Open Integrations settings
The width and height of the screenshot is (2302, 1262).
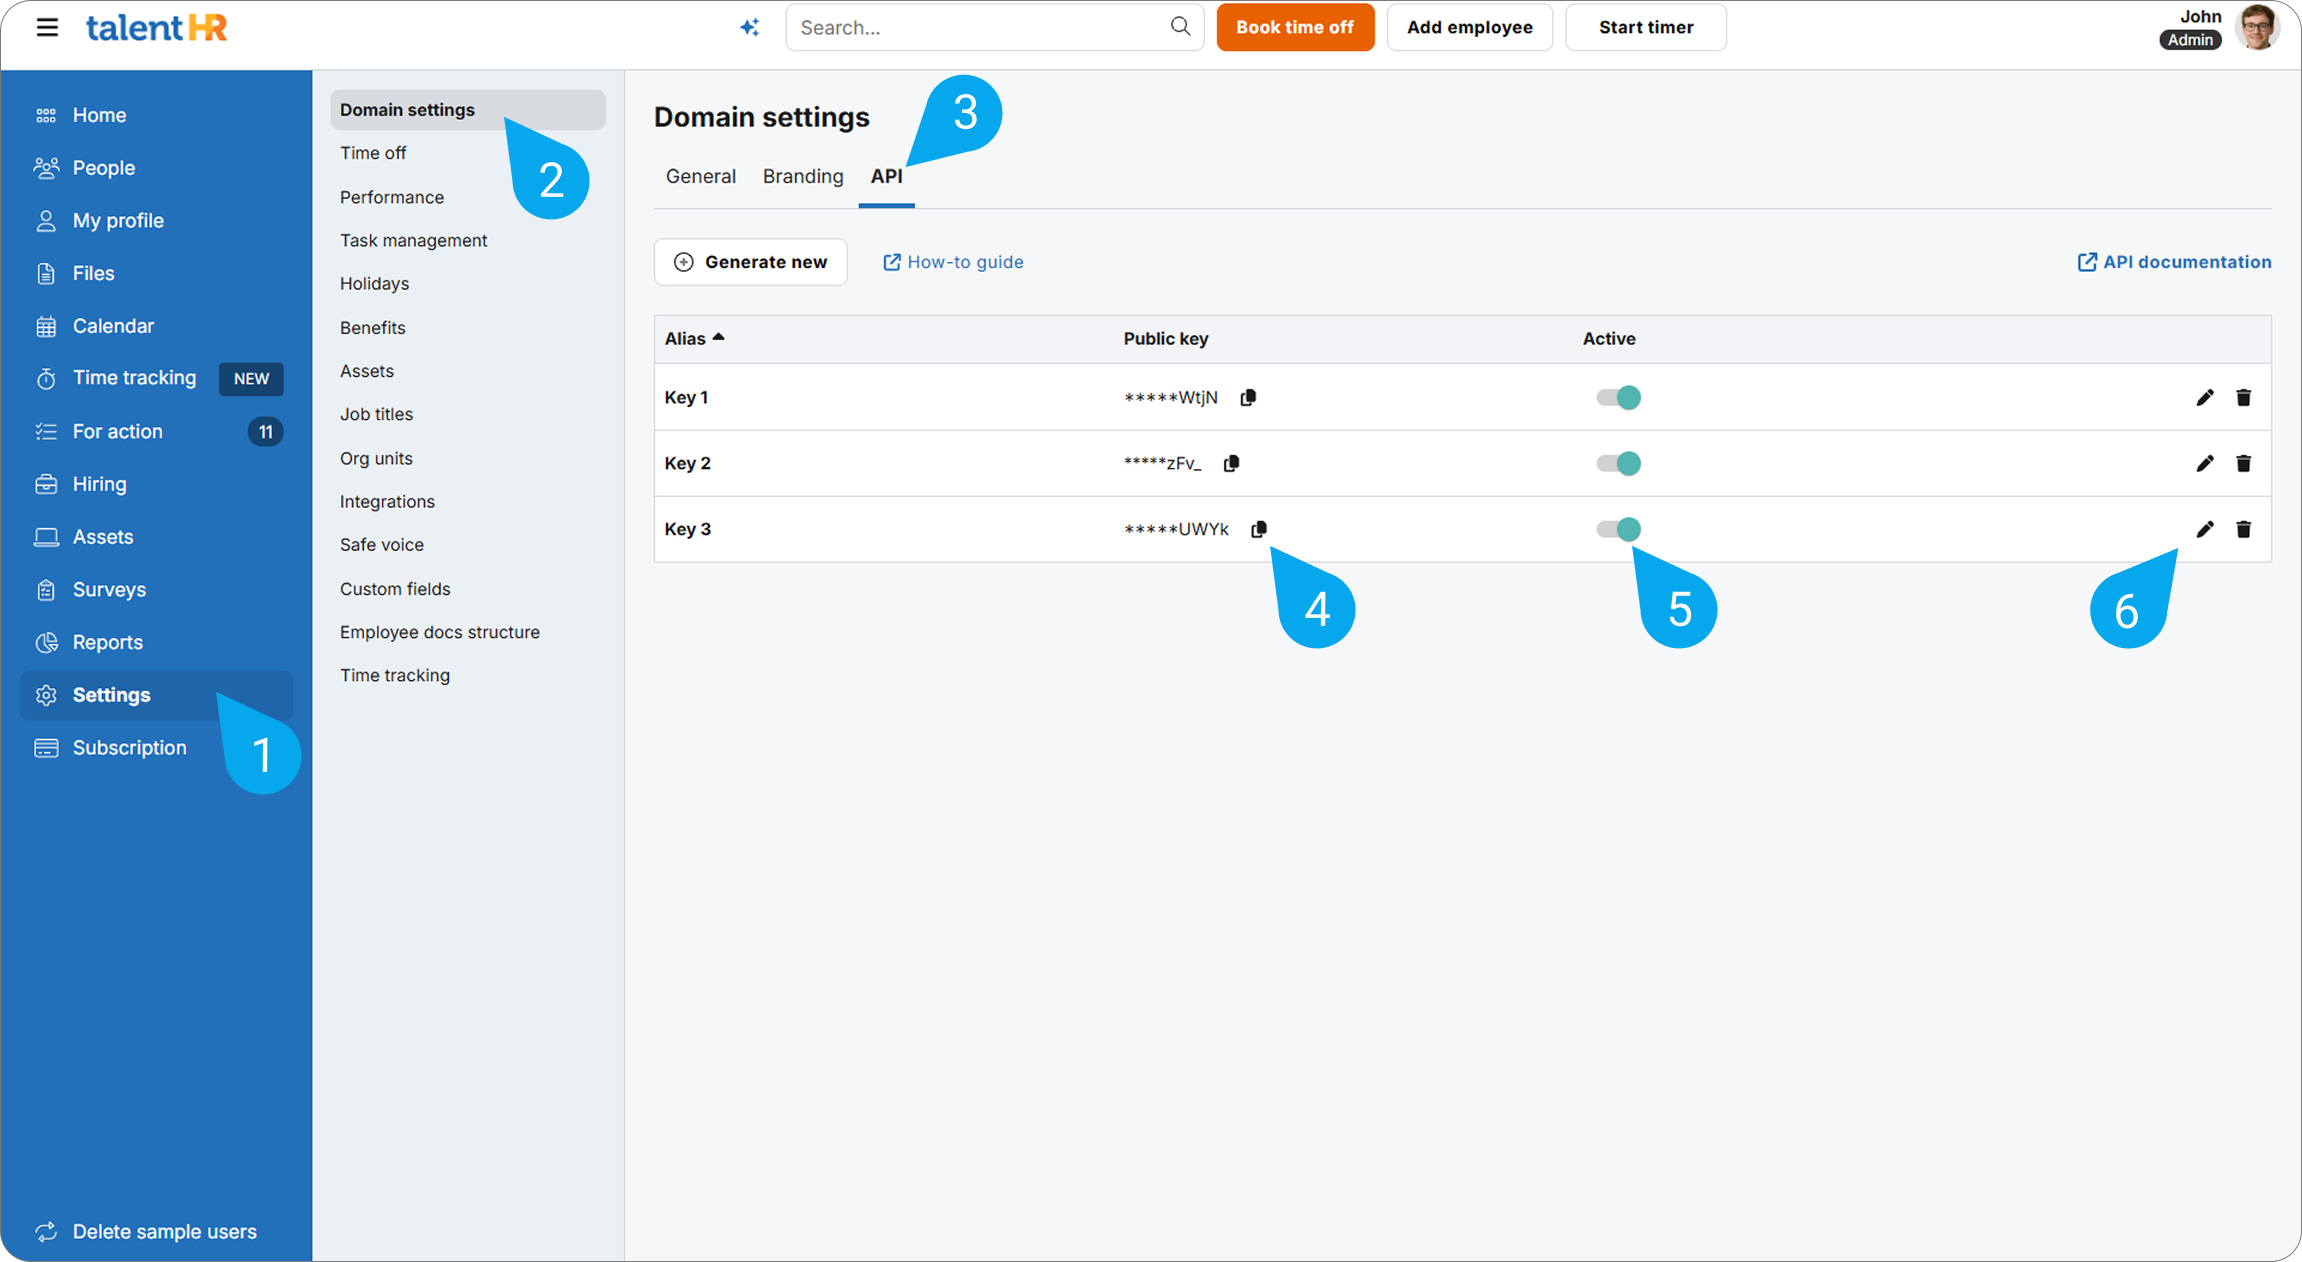point(387,502)
